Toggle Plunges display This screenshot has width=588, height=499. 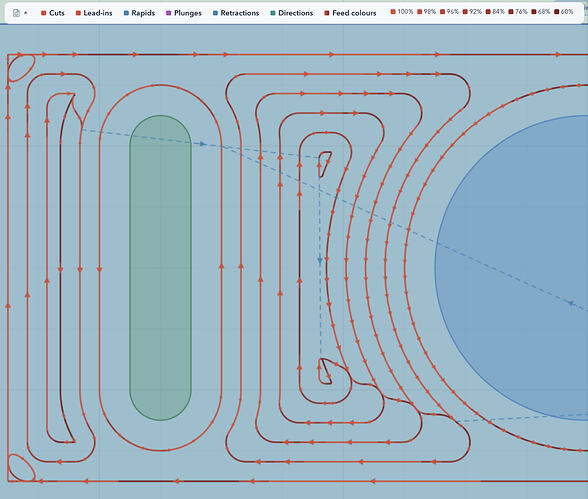pos(184,13)
